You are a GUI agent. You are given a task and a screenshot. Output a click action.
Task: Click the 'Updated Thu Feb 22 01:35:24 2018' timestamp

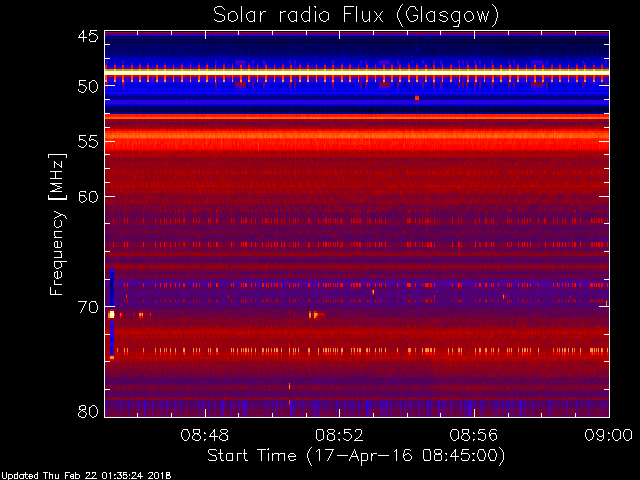(x=86, y=476)
